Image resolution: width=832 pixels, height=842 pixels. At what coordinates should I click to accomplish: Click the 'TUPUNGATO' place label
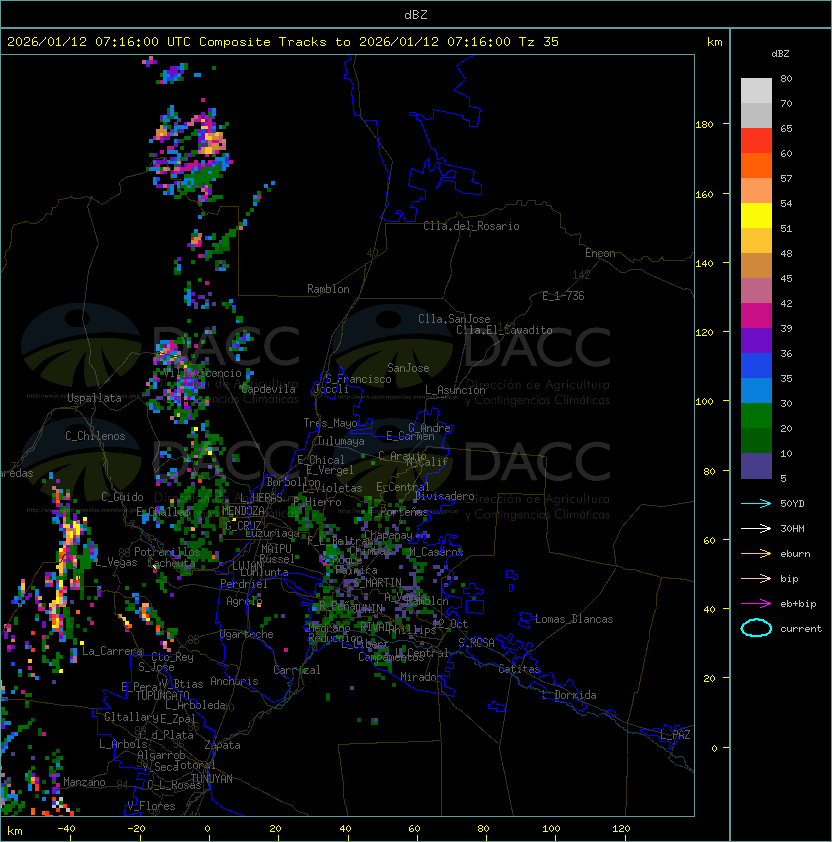click(162, 696)
